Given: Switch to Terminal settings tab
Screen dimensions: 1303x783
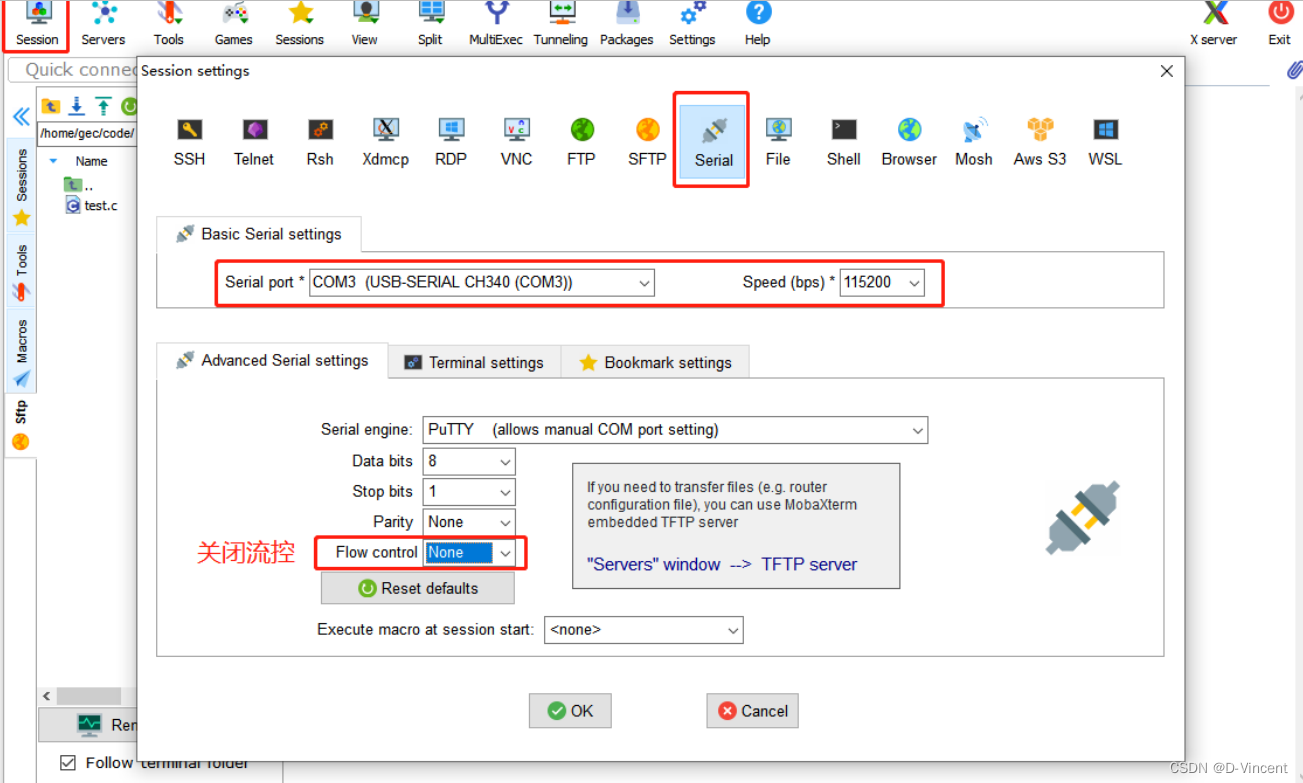Looking at the screenshot, I should (474, 363).
